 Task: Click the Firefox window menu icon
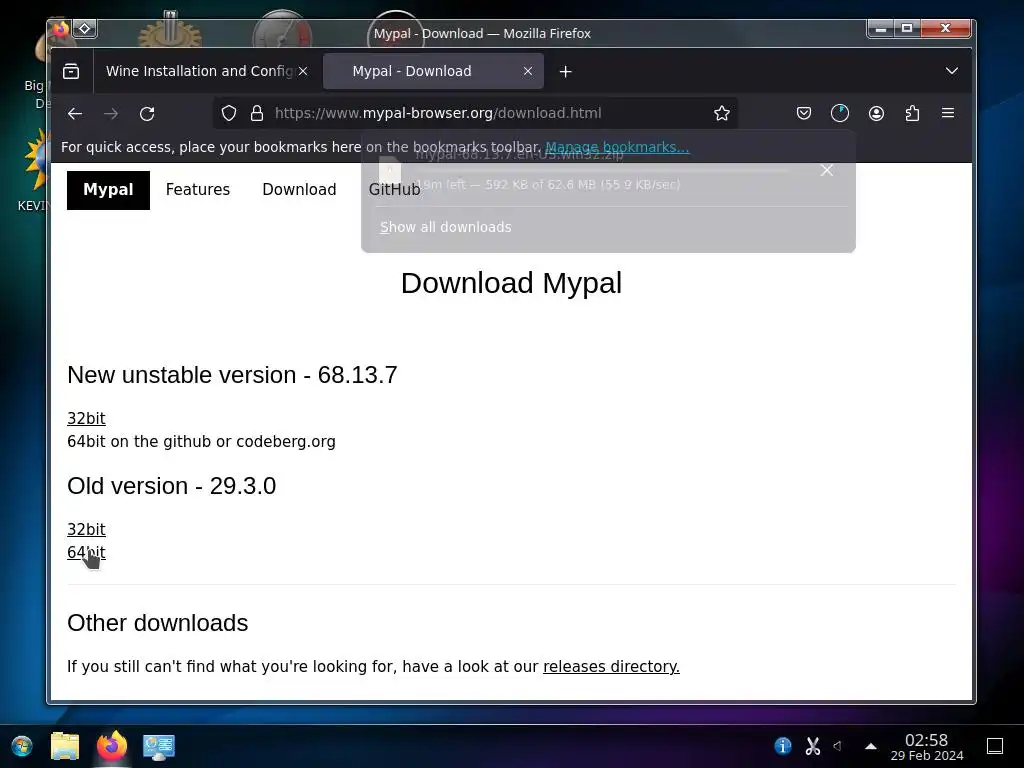pyautogui.click(x=61, y=29)
